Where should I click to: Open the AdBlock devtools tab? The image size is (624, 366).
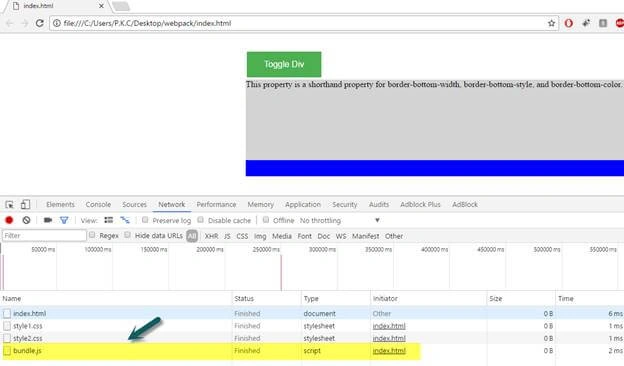[x=465, y=204]
